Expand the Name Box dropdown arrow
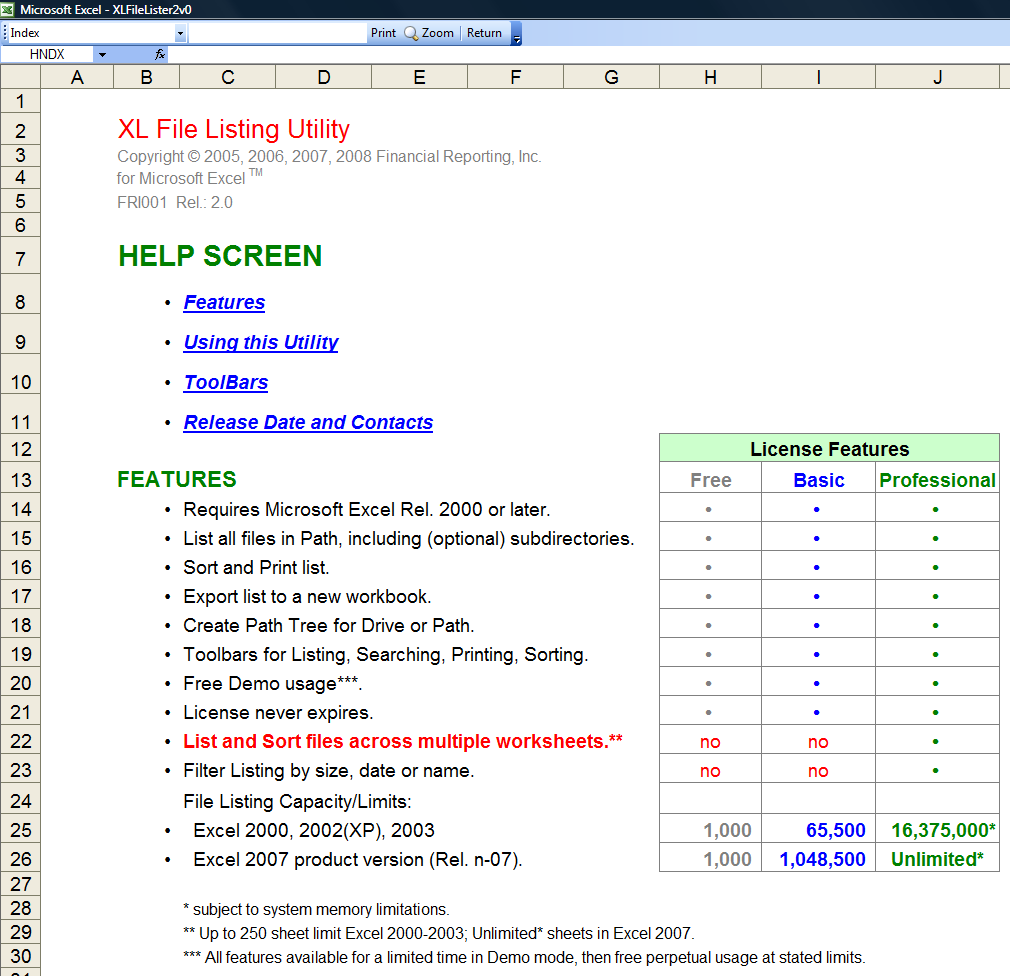Screen dimensions: 1010x976 point(102,55)
